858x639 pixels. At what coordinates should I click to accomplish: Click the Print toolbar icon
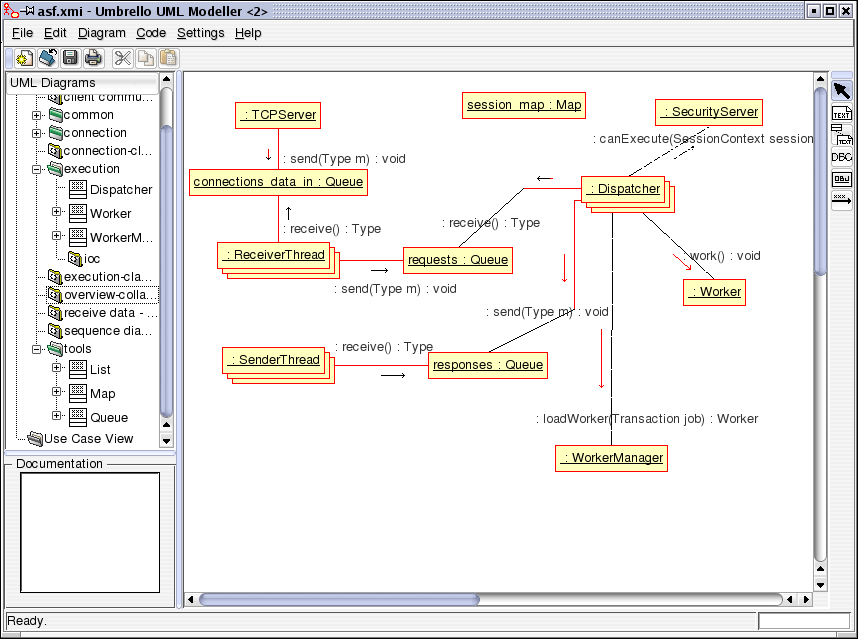[x=94, y=58]
